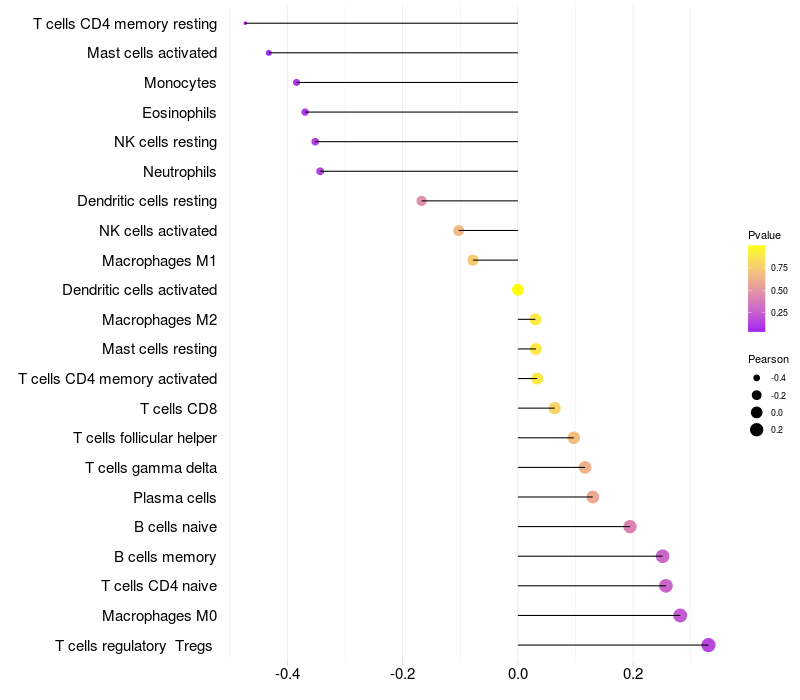Screen dimensions: 800x700
Task: Click the Plasma cells label
Action: tap(174, 498)
